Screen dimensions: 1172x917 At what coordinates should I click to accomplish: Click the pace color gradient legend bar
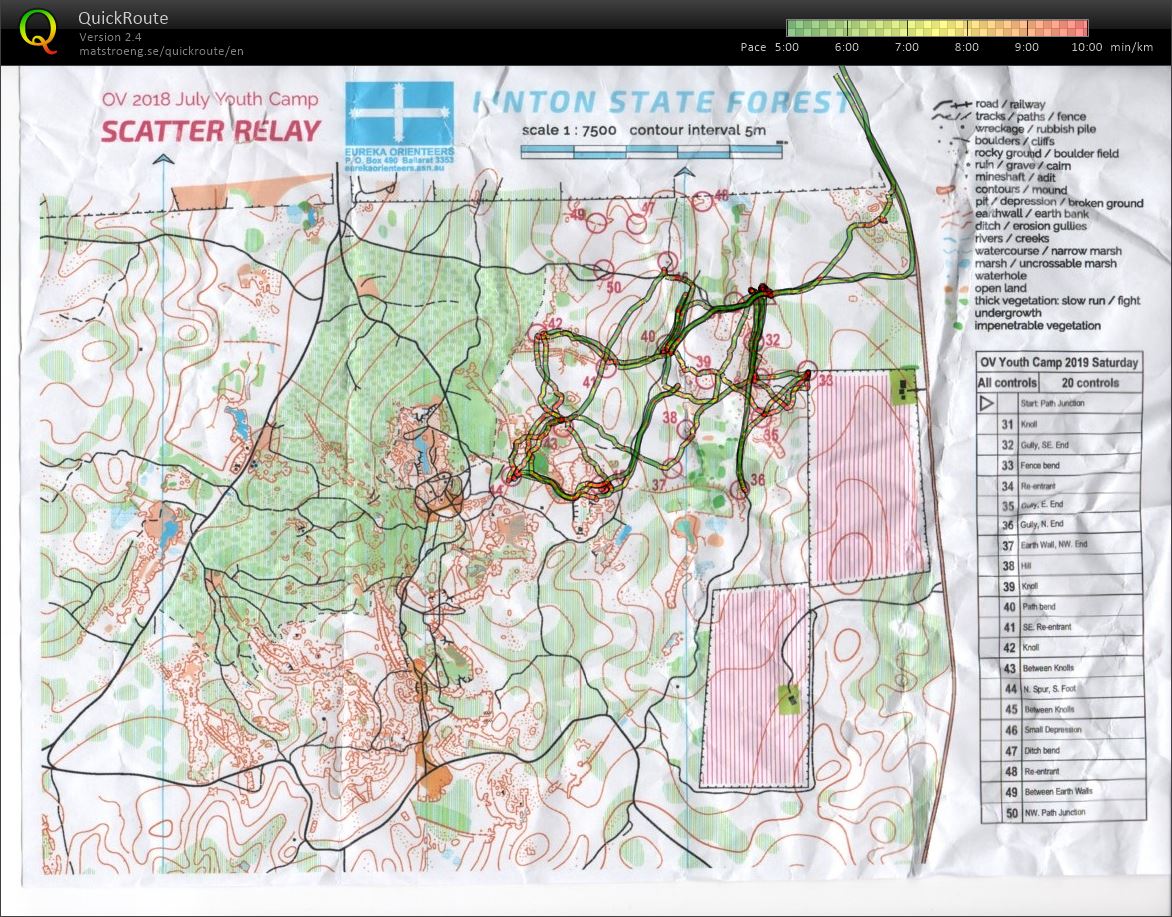937,28
